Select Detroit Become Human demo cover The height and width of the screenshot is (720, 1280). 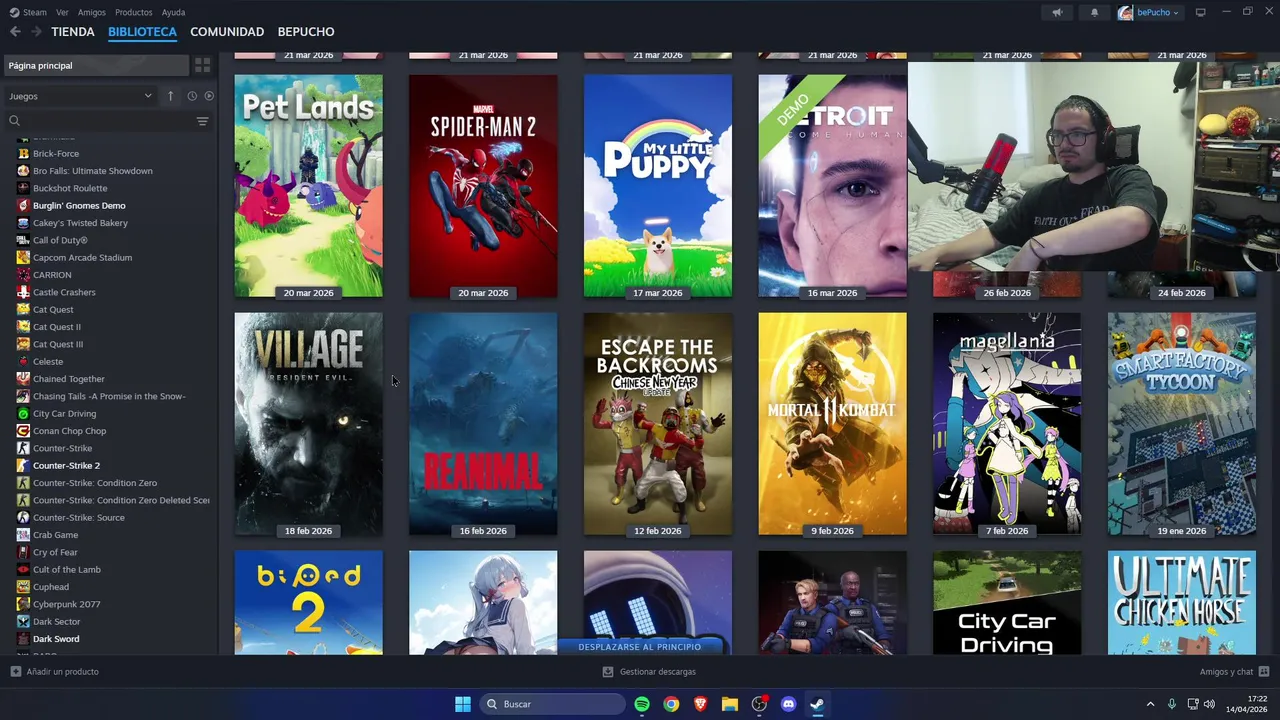(x=832, y=186)
